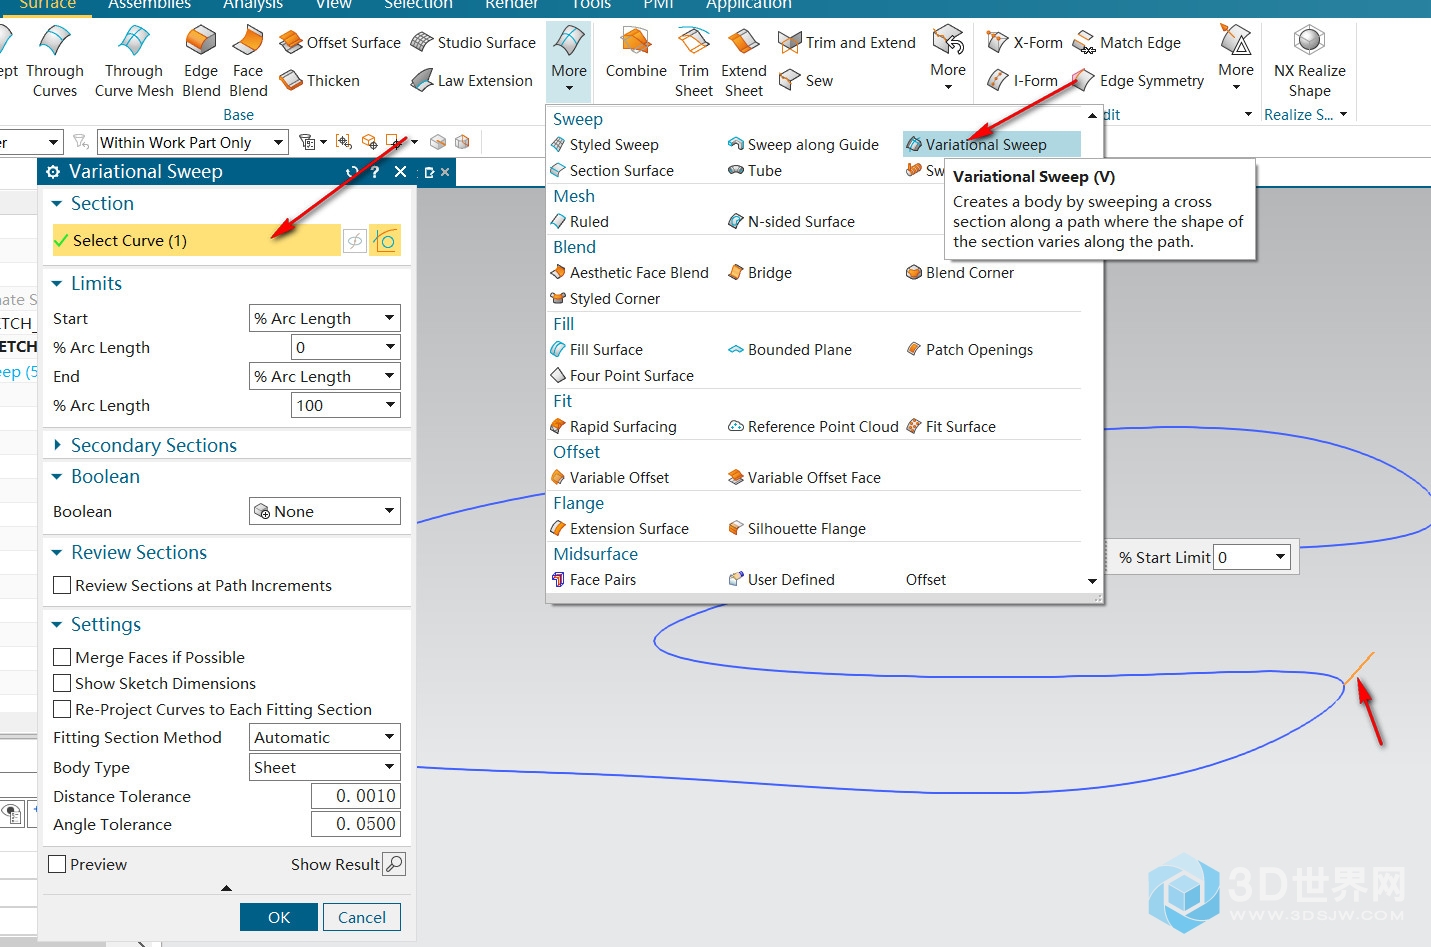The width and height of the screenshot is (1431, 947).
Task: Open the Through Curve Mesh tool
Action: tap(134, 62)
